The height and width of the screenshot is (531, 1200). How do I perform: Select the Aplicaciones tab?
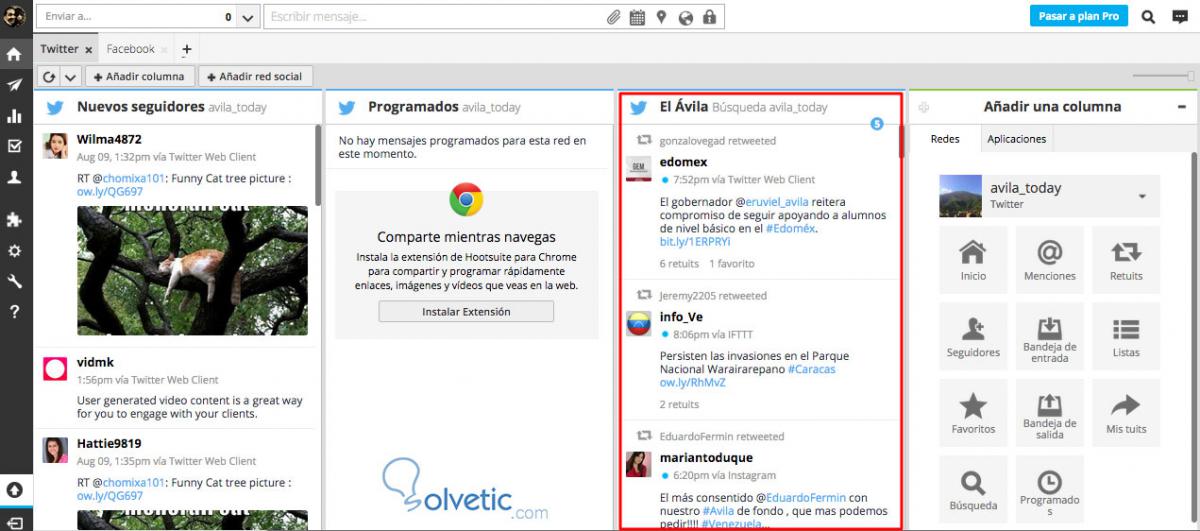click(x=1016, y=139)
